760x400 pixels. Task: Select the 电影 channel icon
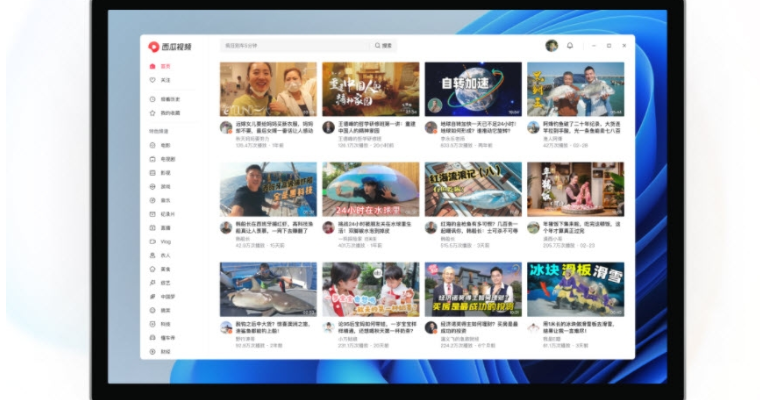152,145
